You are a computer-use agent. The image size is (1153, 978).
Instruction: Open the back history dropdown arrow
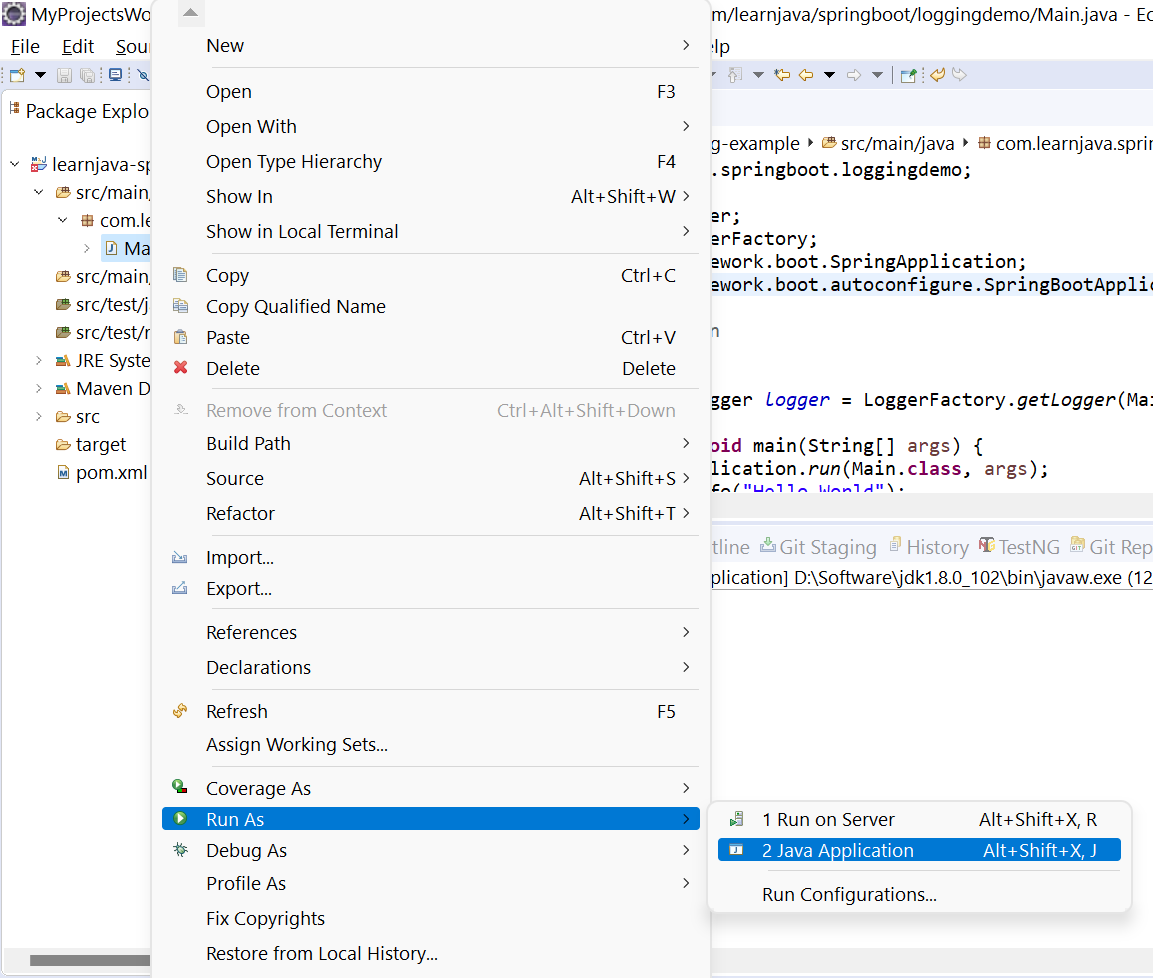pyautogui.click(x=829, y=75)
